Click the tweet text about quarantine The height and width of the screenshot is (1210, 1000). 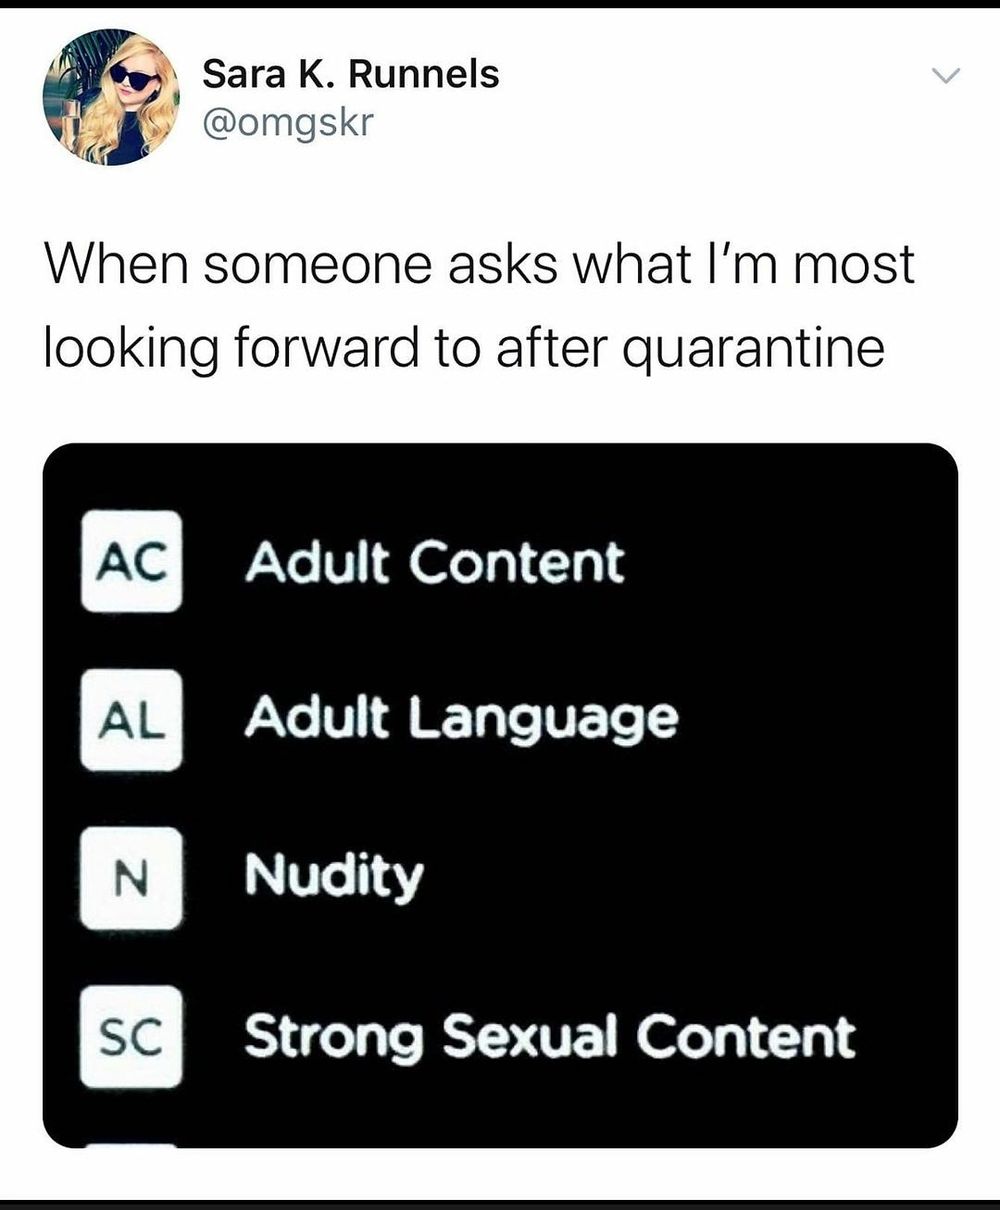click(479, 307)
